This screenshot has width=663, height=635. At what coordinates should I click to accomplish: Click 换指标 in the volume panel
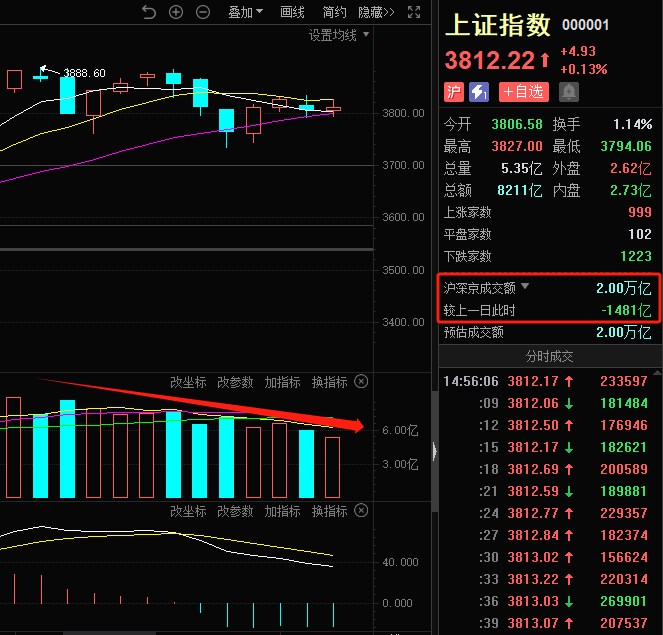pyautogui.click(x=329, y=382)
